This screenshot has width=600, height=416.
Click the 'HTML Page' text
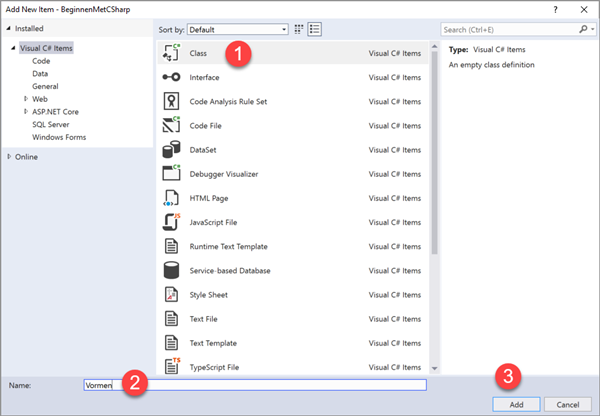point(209,198)
